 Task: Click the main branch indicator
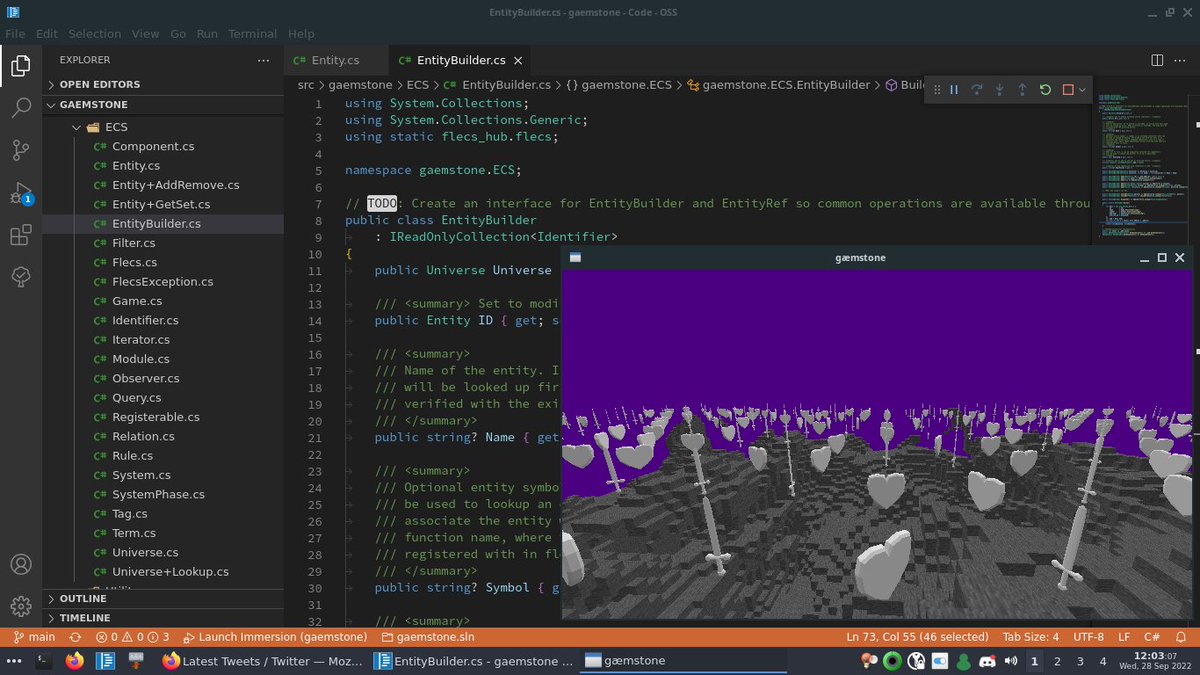tap(35, 637)
